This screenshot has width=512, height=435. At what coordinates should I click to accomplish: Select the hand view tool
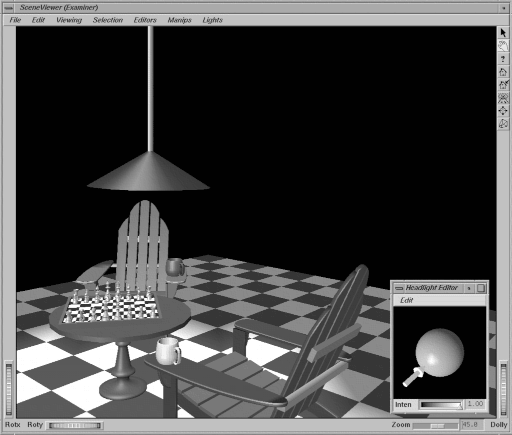[x=503, y=46]
